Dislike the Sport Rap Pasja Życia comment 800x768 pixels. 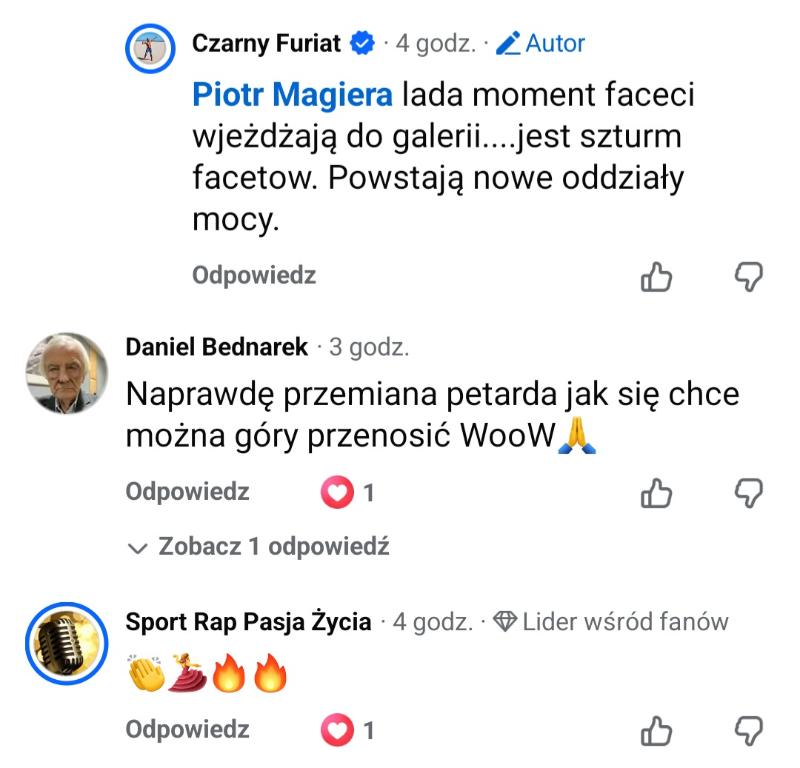pyautogui.click(x=749, y=730)
